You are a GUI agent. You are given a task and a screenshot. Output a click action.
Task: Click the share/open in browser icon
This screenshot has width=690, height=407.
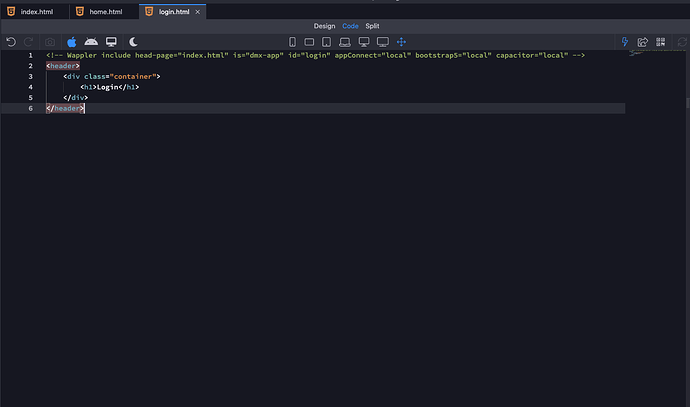pos(642,42)
